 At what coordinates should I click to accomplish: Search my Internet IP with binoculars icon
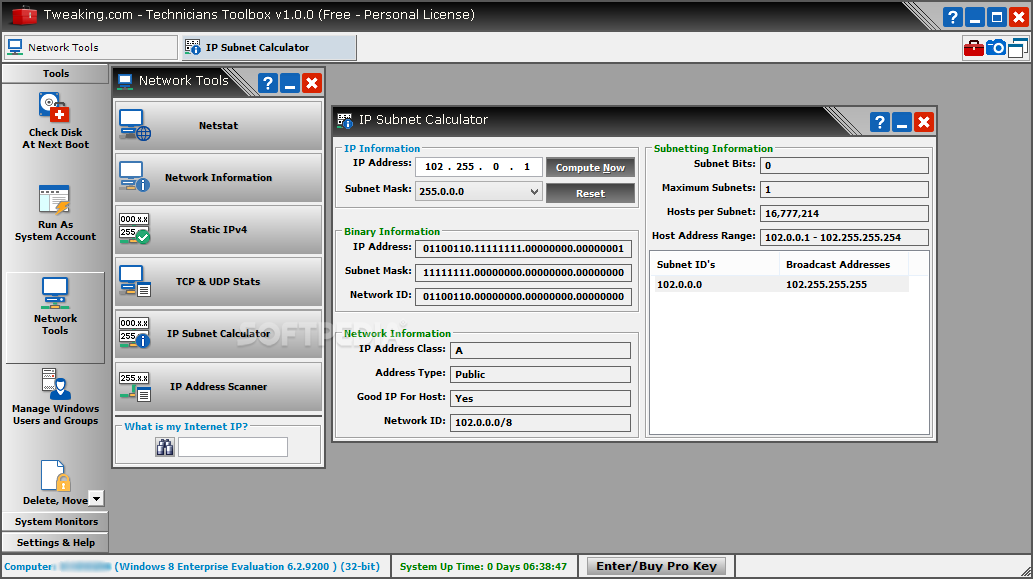(165, 447)
